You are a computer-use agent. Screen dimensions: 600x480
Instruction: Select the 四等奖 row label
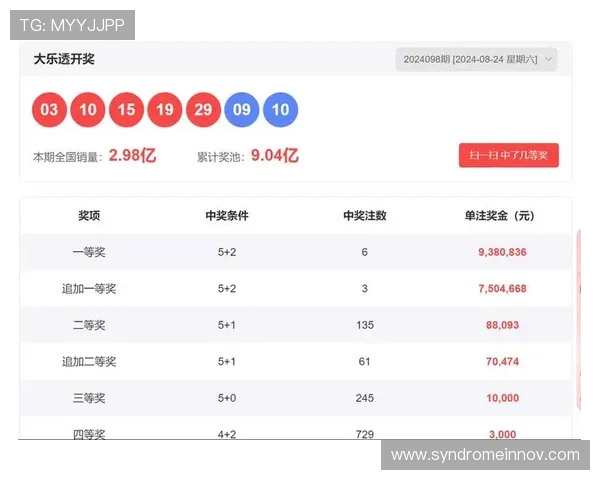coord(89,434)
